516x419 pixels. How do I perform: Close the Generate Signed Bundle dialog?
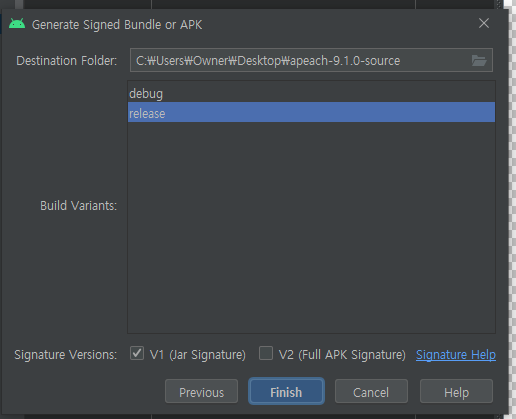click(484, 23)
